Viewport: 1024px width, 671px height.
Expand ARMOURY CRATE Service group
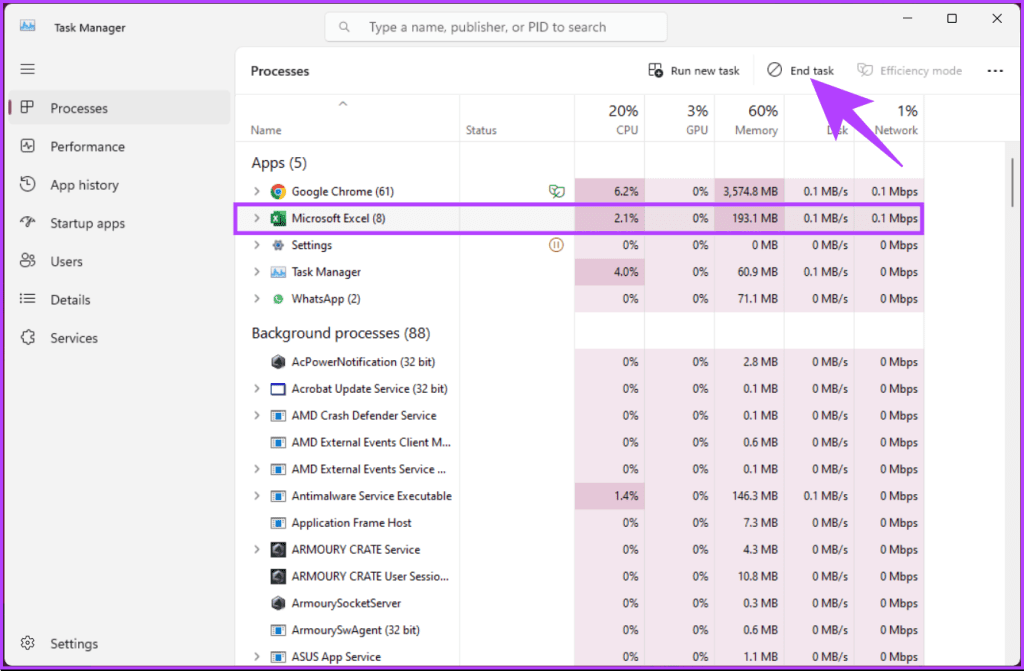pos(257,549)
